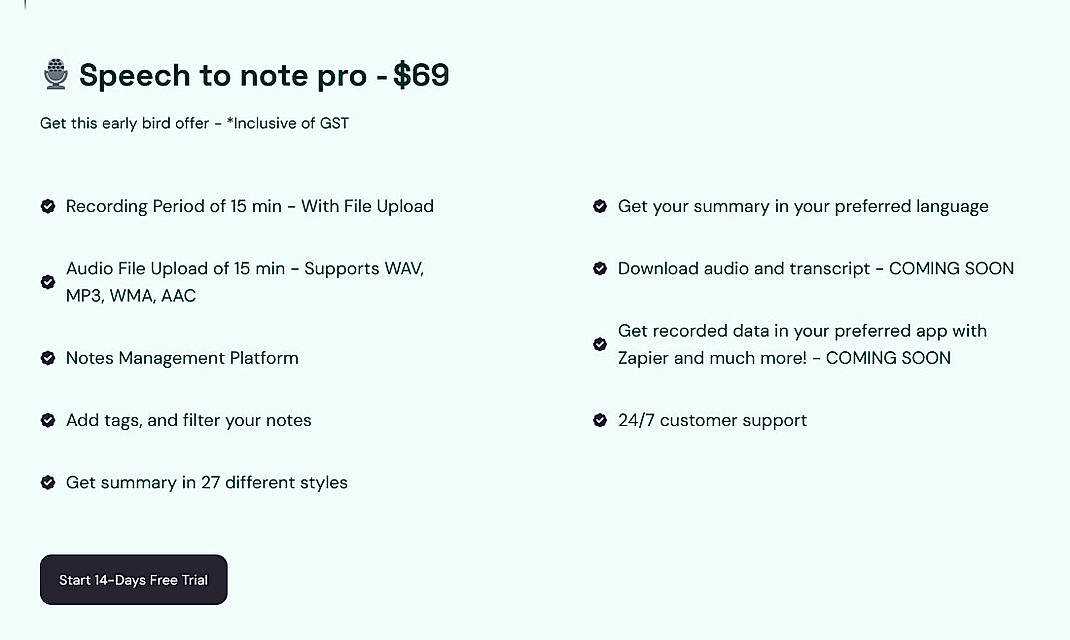Click the checkmark beside Add tags feature
Screen dimensions: 1070x640
[x=47, y=420]
